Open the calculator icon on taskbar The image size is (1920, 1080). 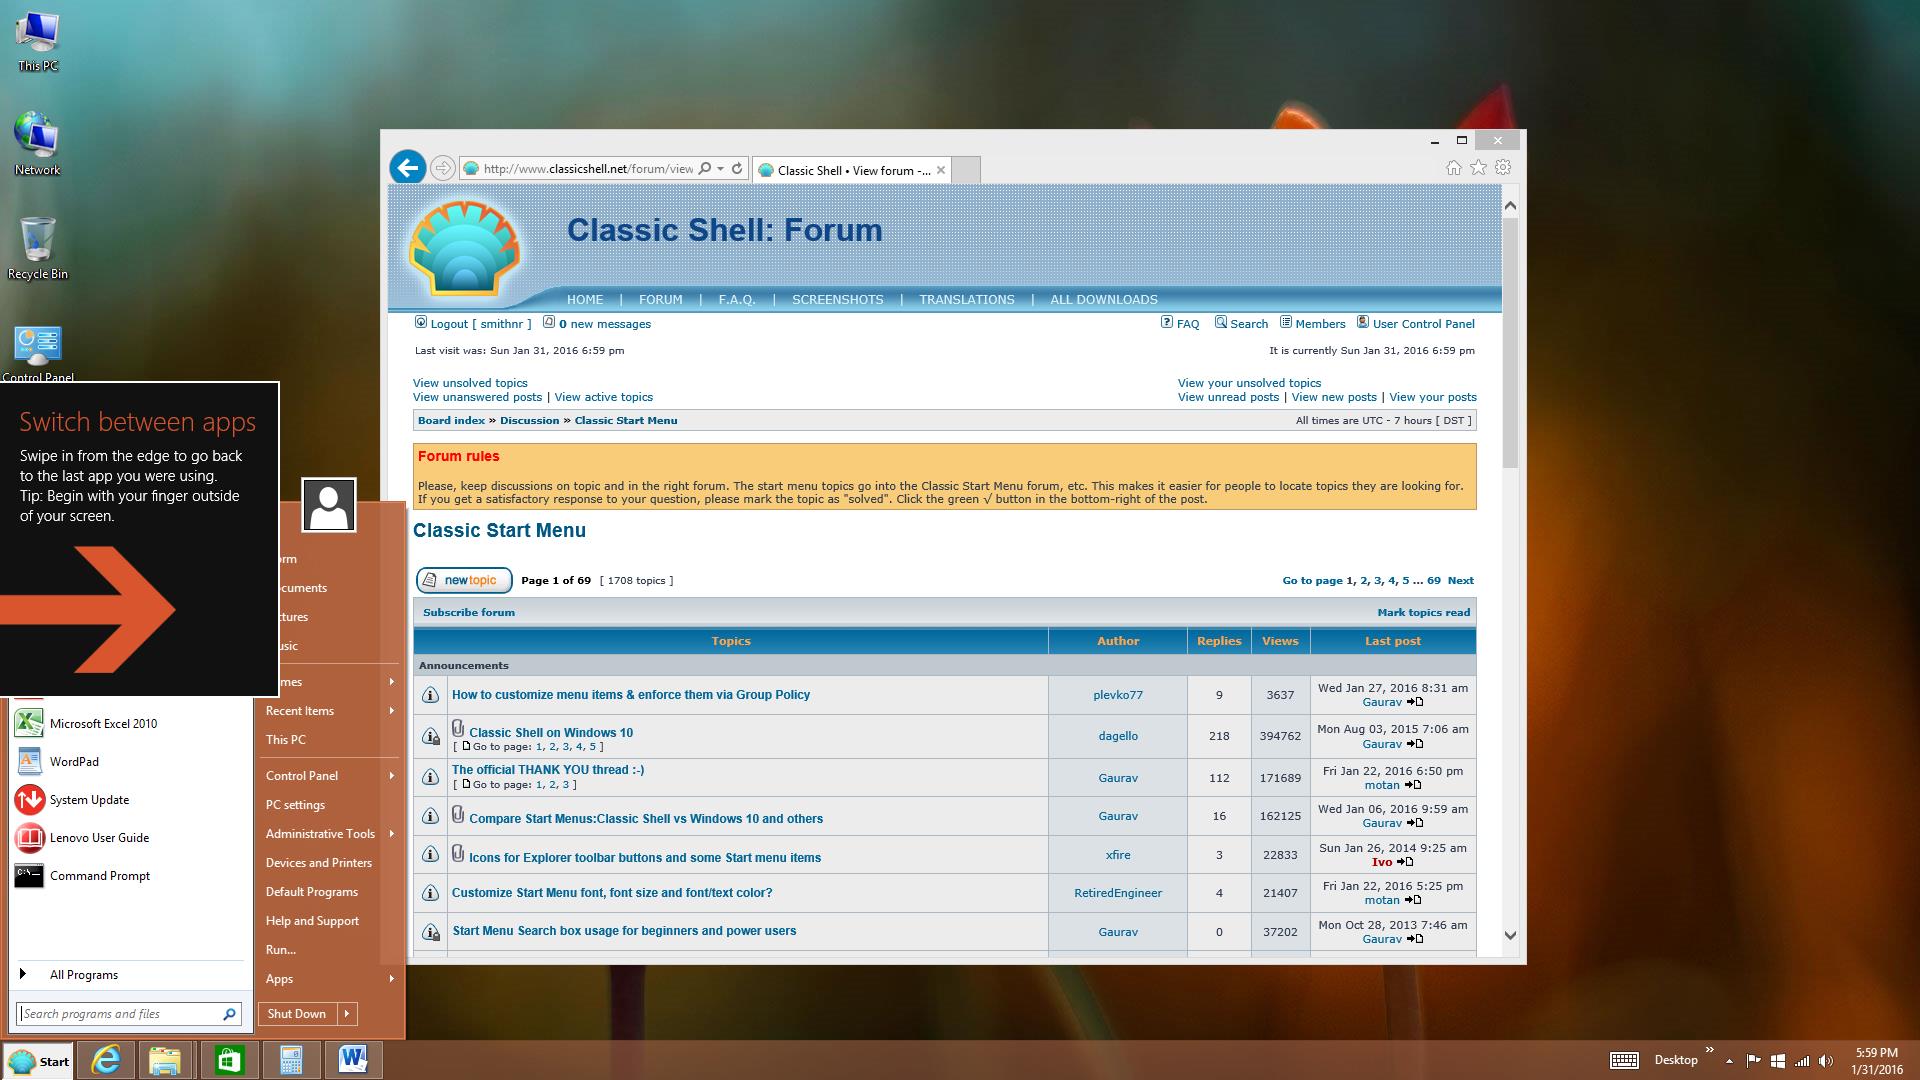[x=291, y=1059]
